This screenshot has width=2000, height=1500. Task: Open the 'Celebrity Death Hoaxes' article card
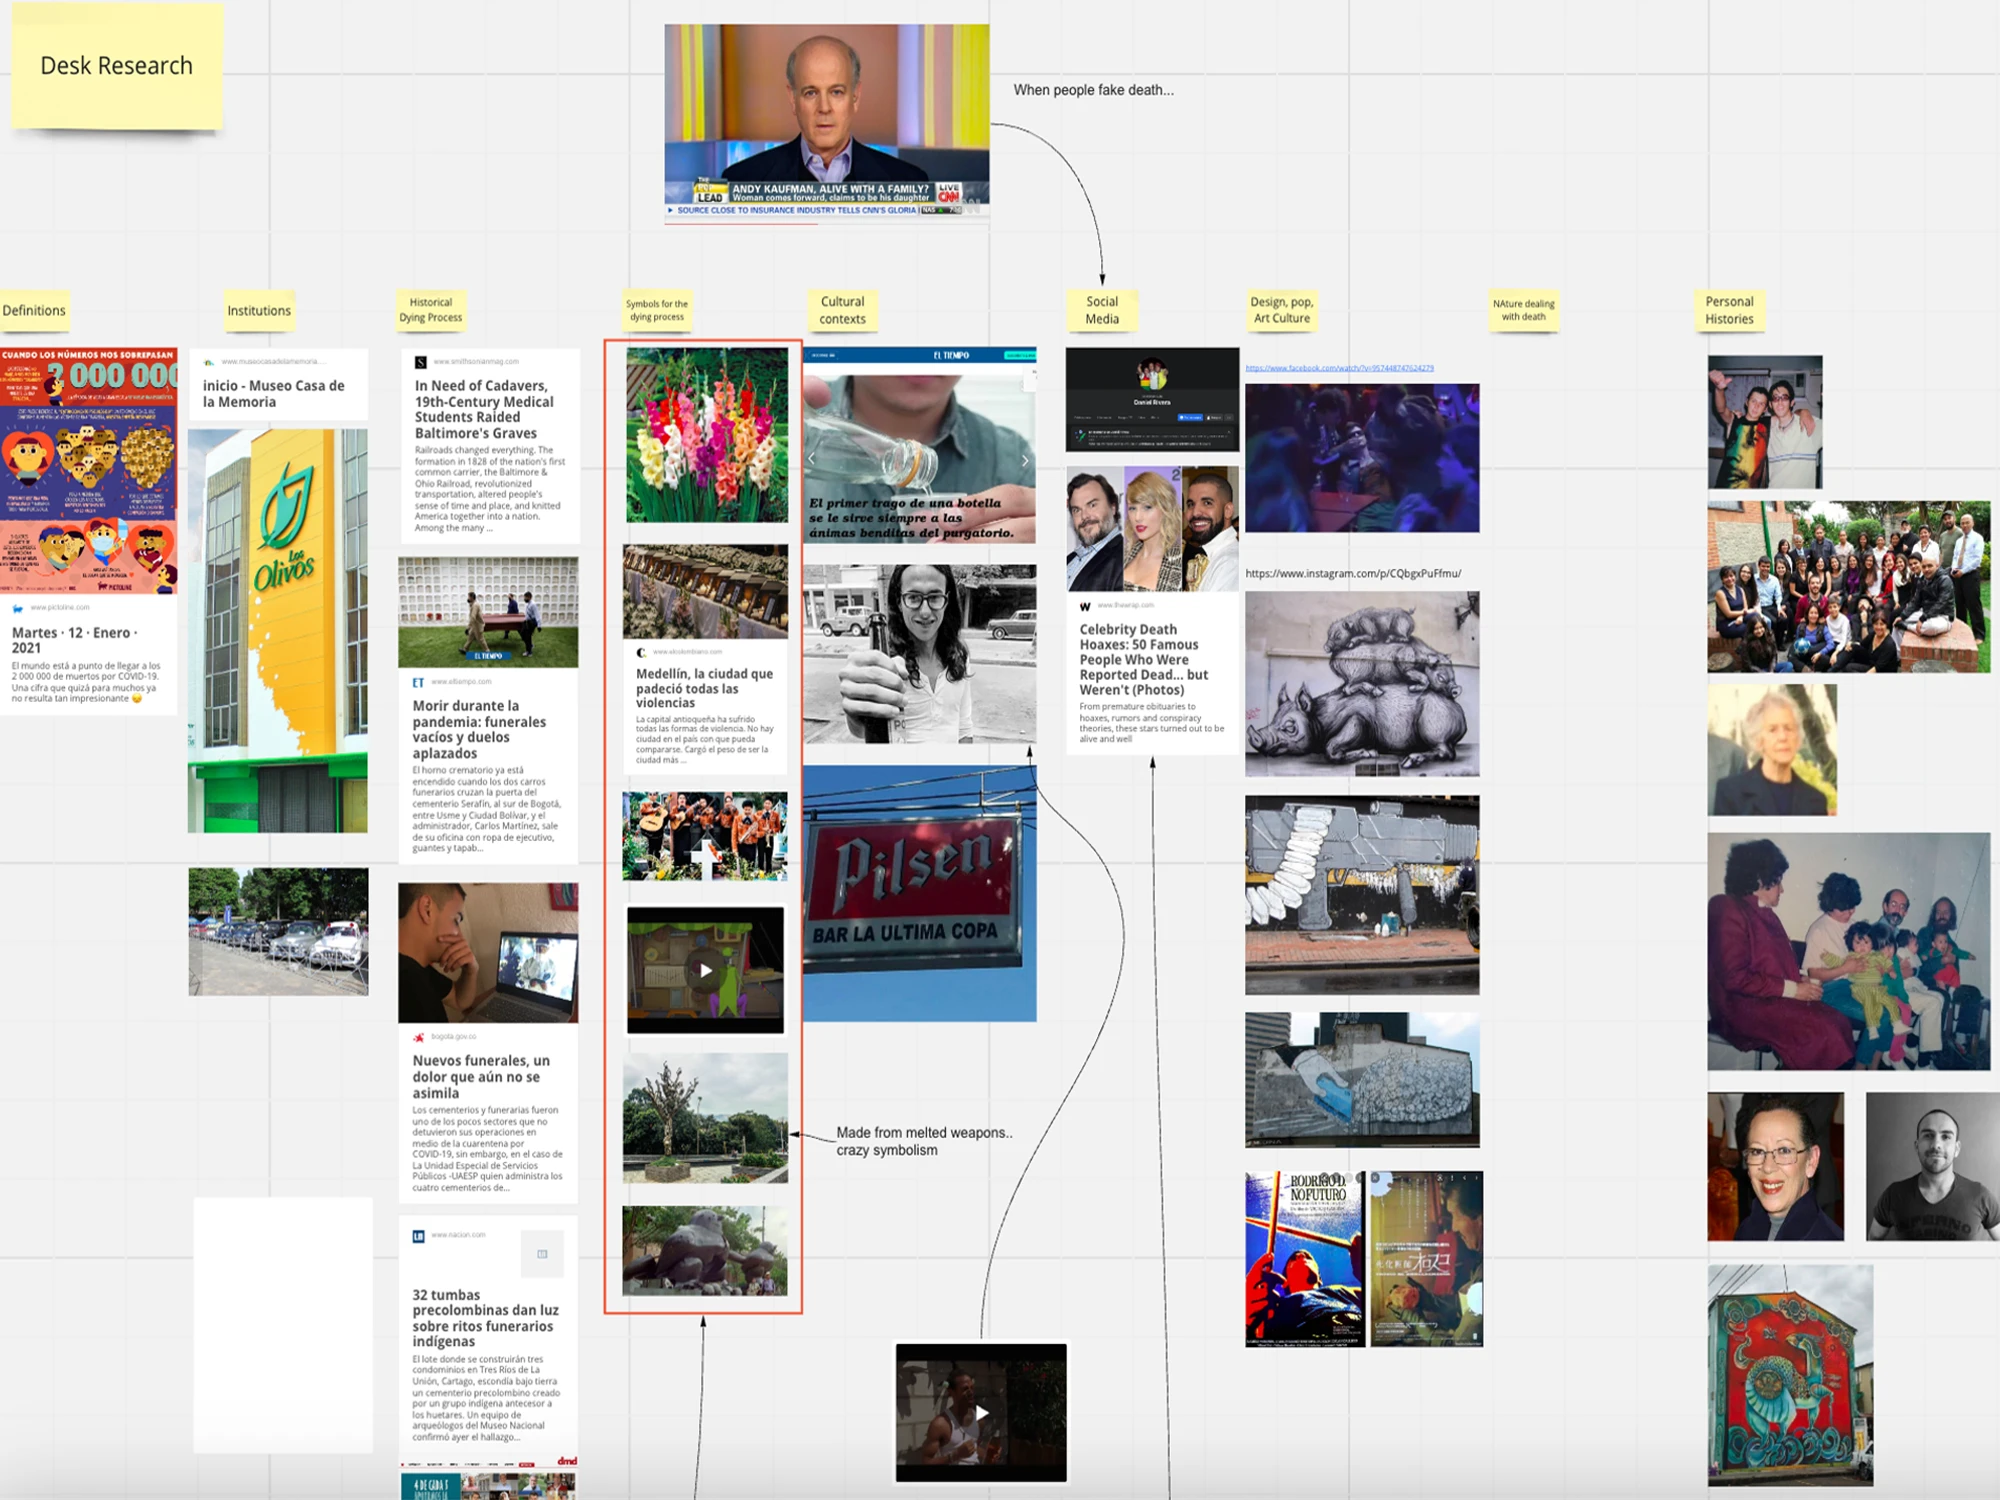[1143, 660]
